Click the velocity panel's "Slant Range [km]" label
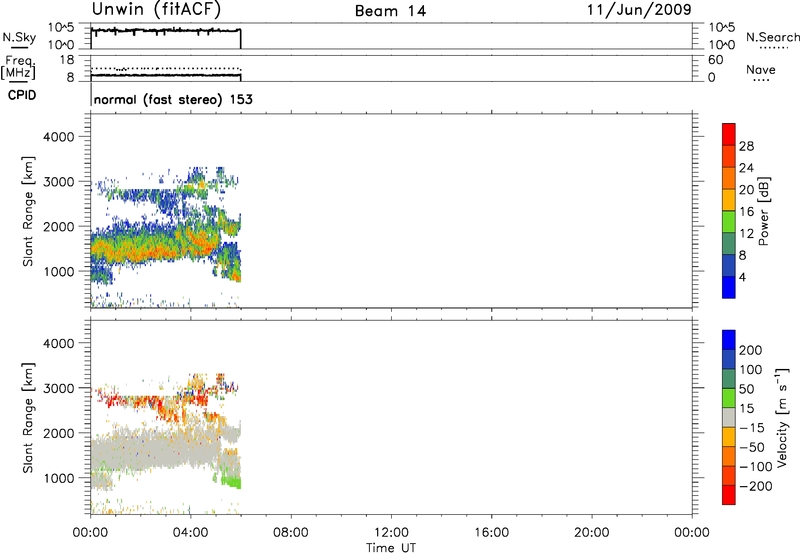The image size is (800, 554). [28, 418]
